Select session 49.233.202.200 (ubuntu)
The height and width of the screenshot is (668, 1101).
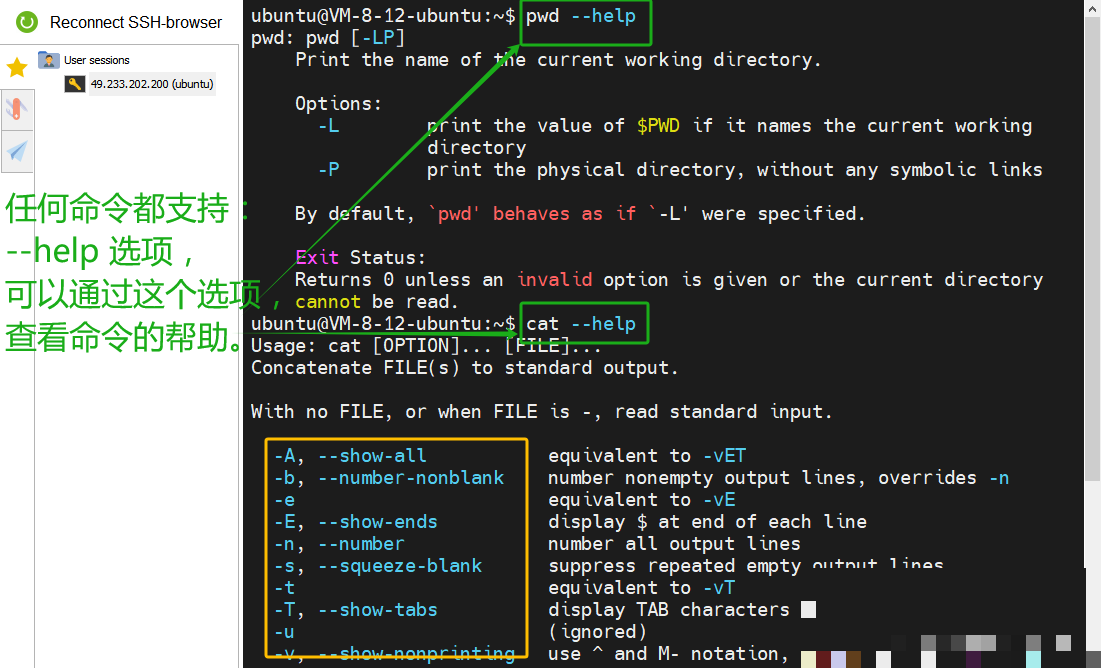click(152, 84)
